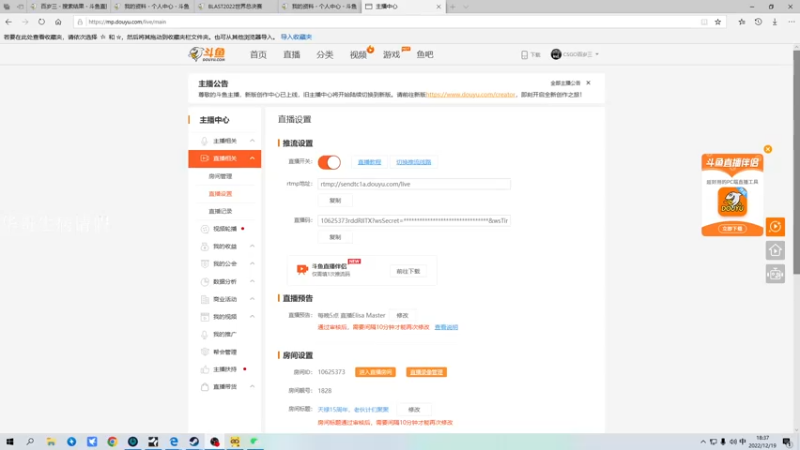This screenshot has height=450, width=800.
Task: Select 直播记录 in sidebar
Action: click(x=220, y=211)
